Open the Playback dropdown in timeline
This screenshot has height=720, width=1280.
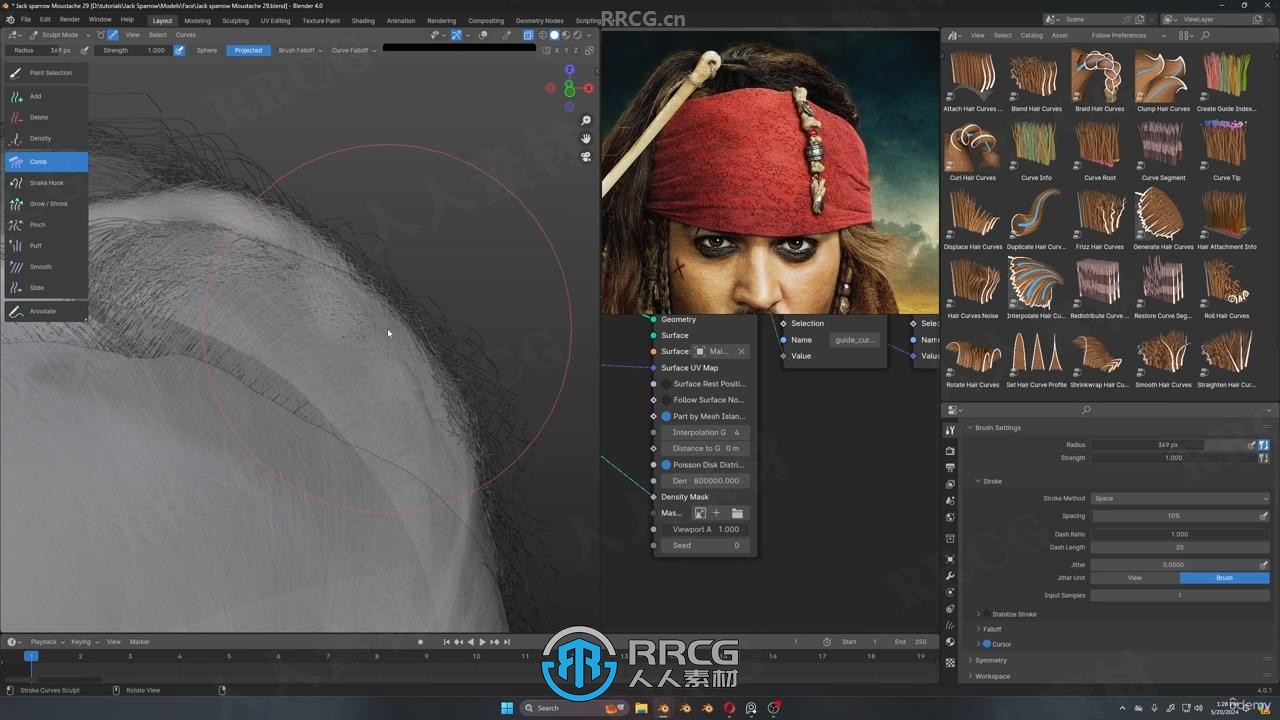pos(46,642)
